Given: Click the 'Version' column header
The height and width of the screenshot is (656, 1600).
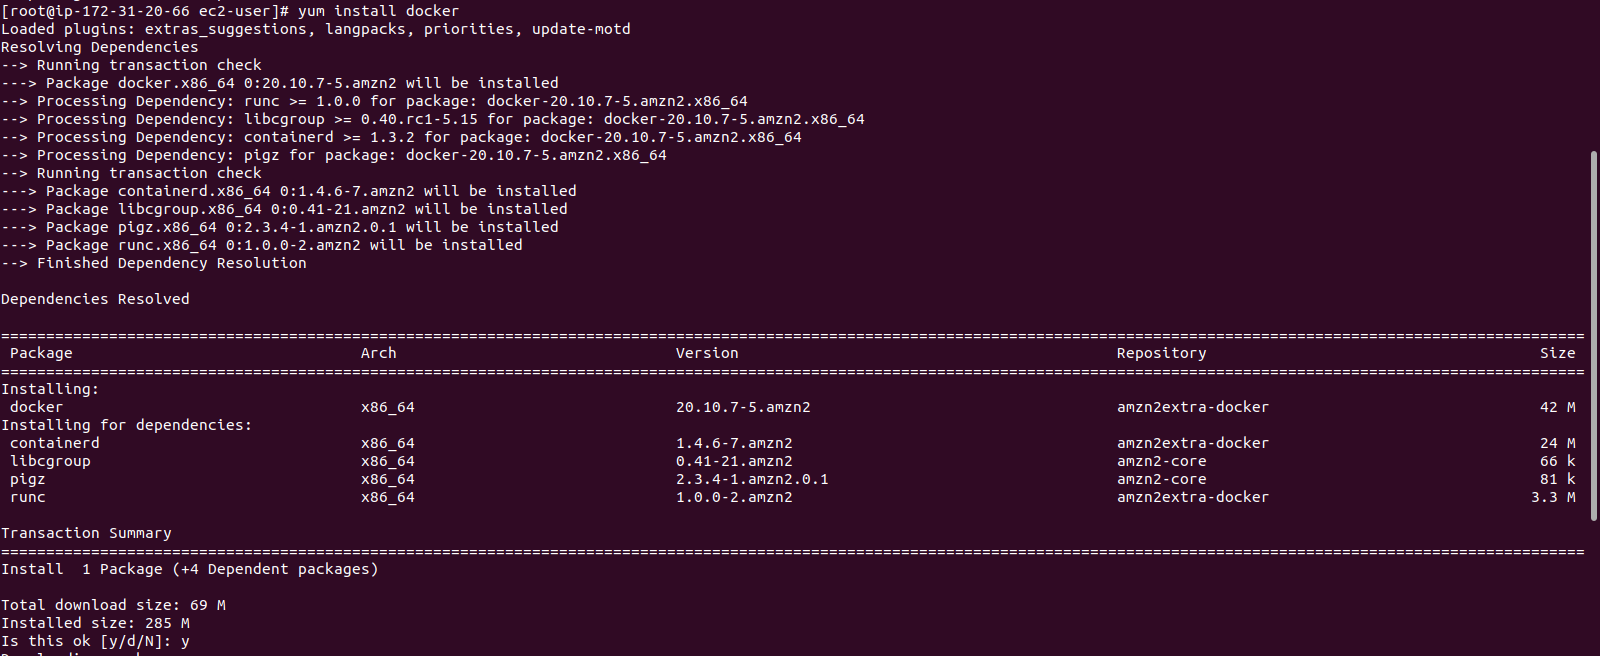Looking at the screenshot, I should point(707,353).
